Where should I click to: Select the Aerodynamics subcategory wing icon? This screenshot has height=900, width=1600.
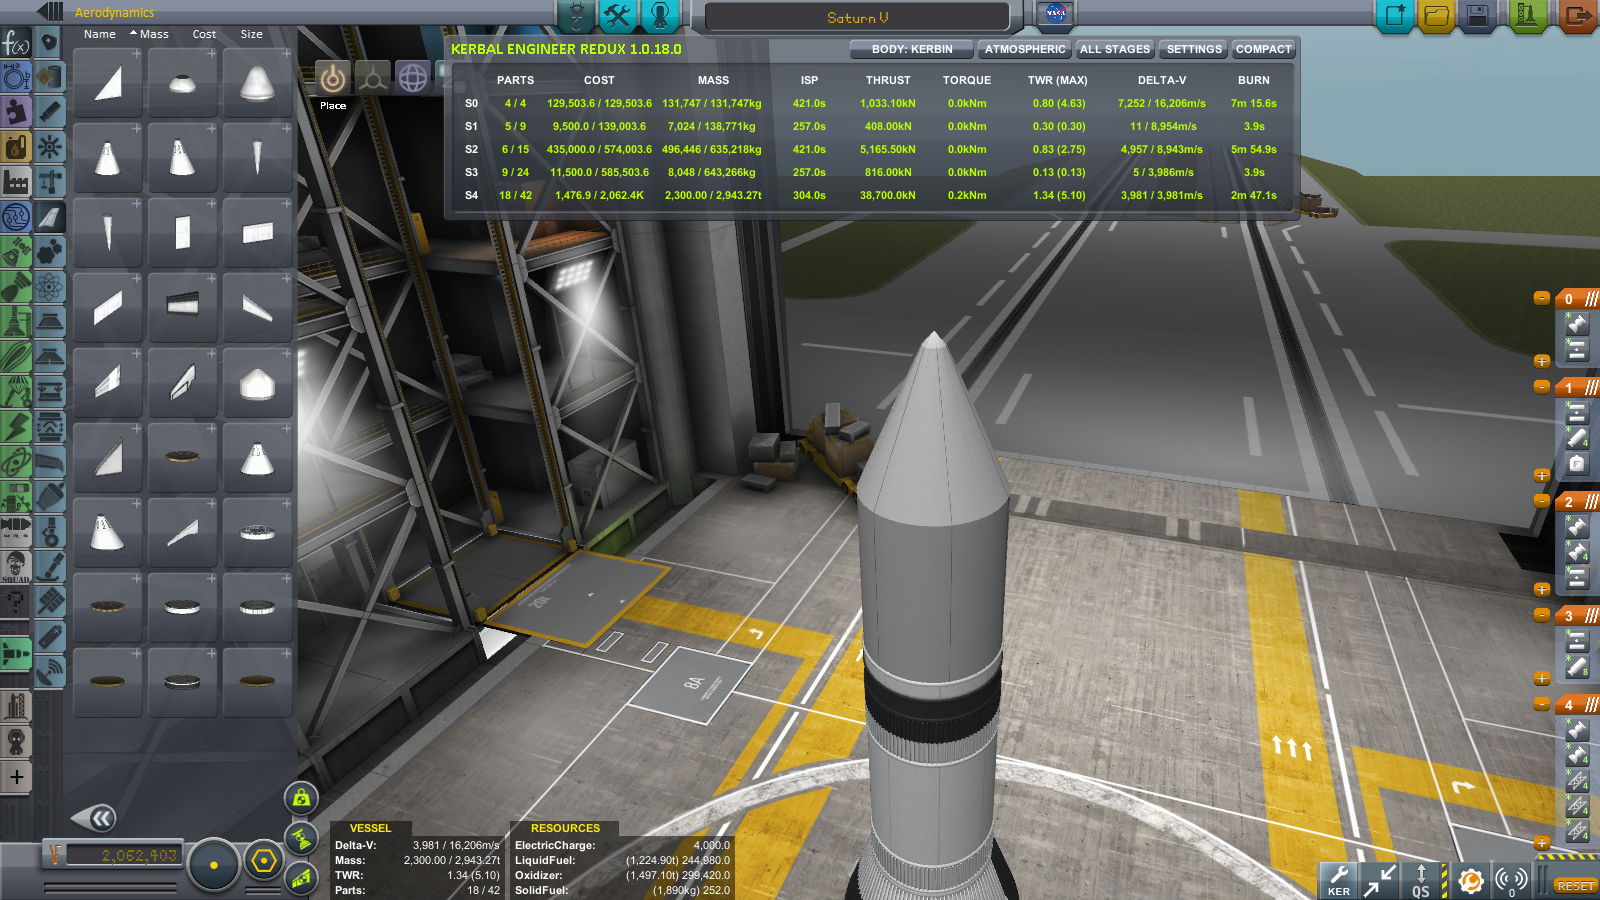coord(49,217)
